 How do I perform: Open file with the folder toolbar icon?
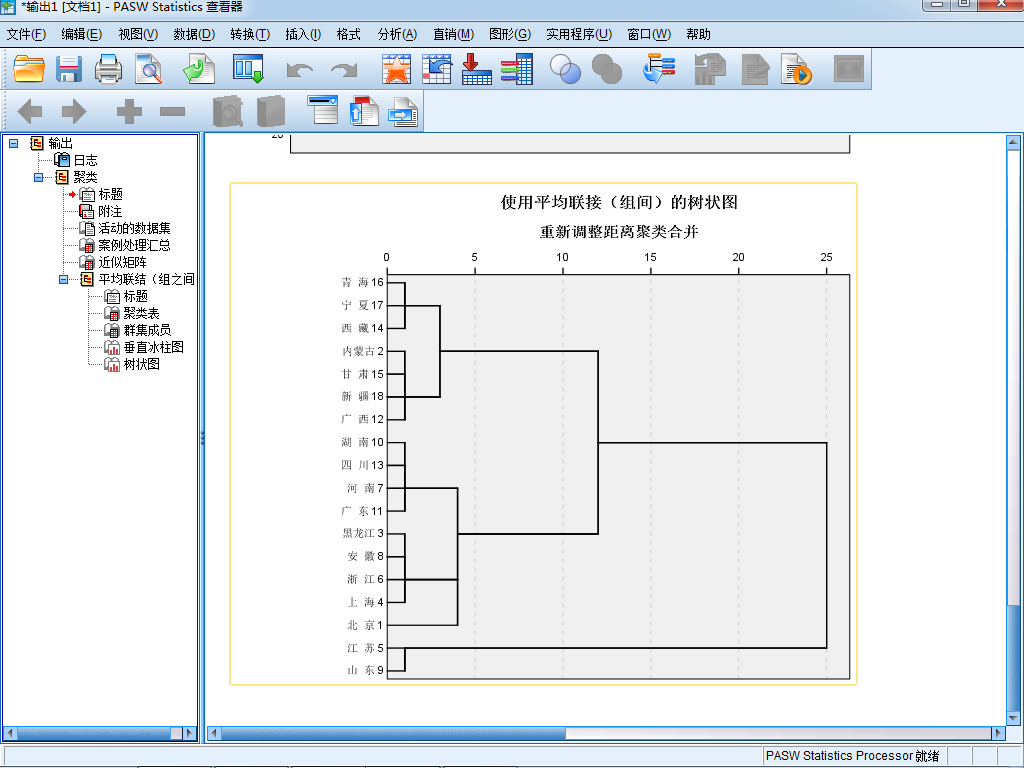coord(29,69)
